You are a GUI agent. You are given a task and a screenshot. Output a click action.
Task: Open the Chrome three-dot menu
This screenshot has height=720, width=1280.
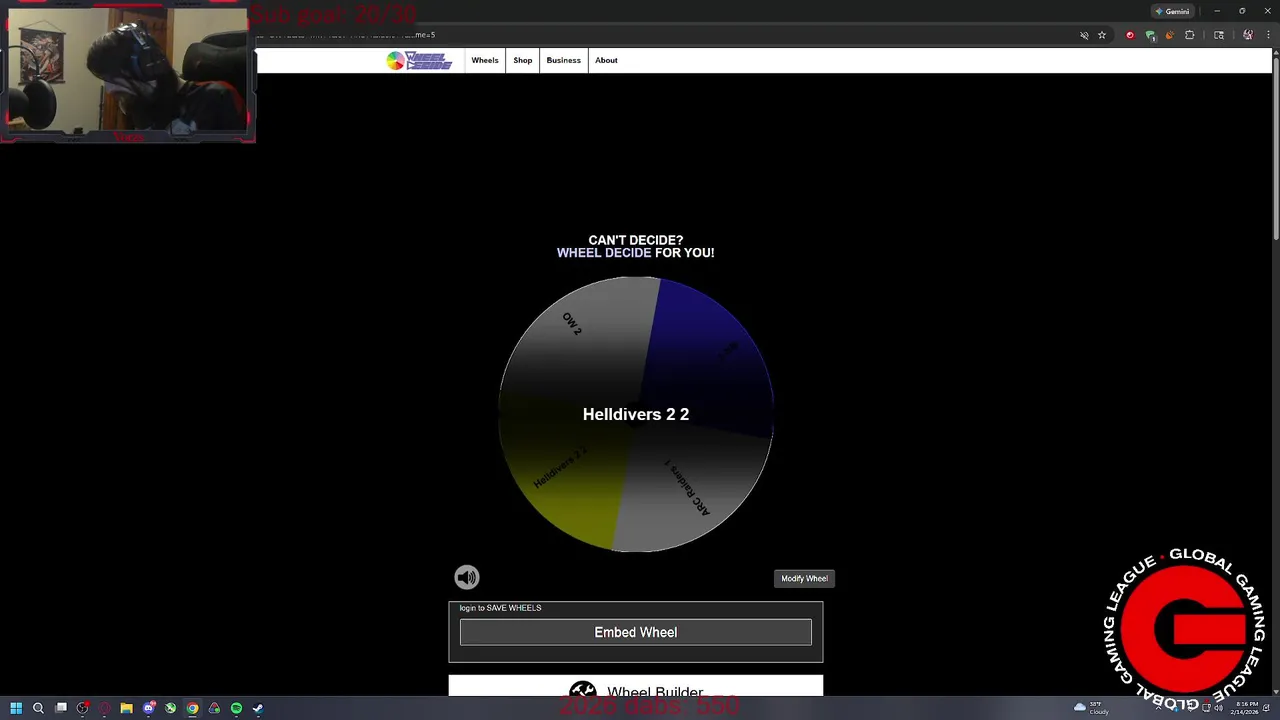pos(1266,35)
